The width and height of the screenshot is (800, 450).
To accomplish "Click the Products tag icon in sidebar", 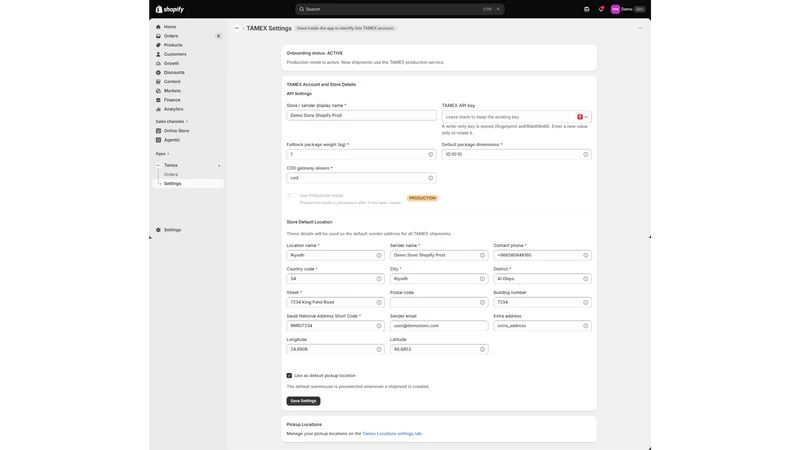I will [x=158, y=45].
